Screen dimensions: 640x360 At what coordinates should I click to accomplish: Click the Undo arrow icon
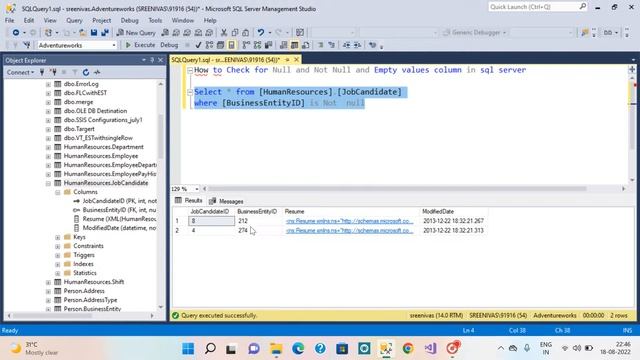[x=260, y=33]
